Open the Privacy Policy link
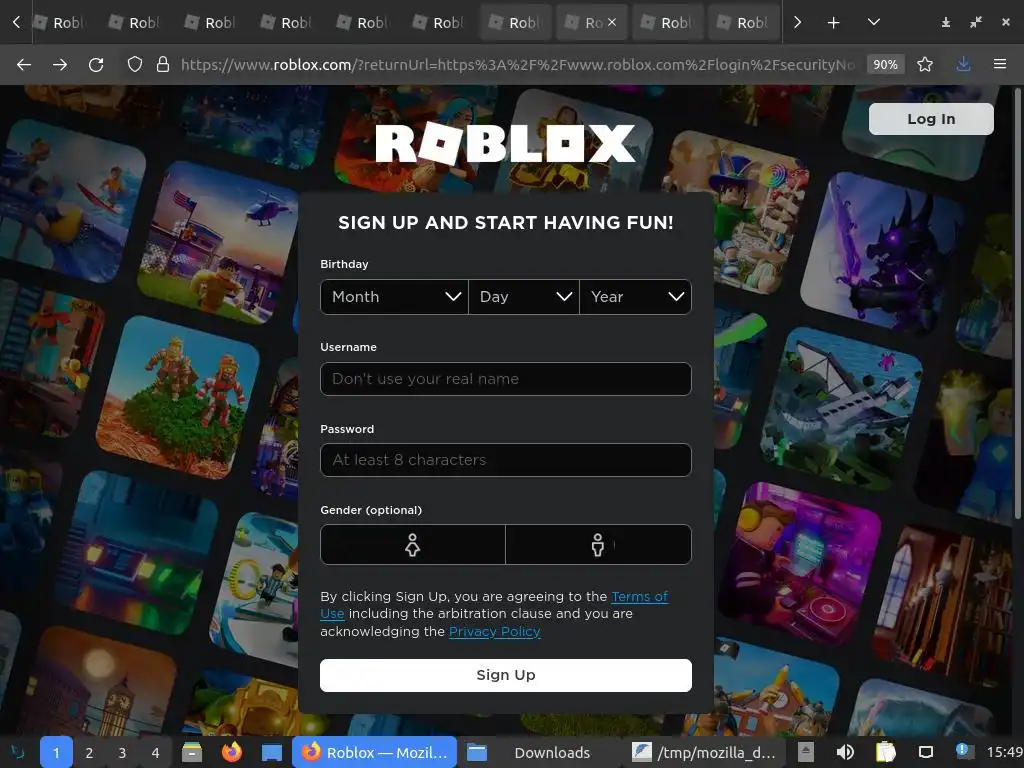Image resolution: width=1024 pixels, height=768 pixels. click(x=494, y=632)
